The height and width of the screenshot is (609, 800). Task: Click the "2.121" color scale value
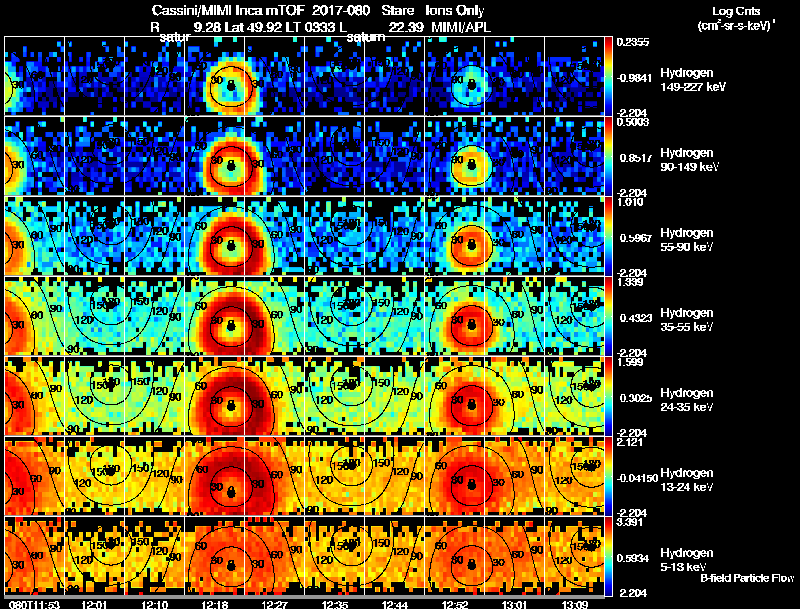pos(630,442)
